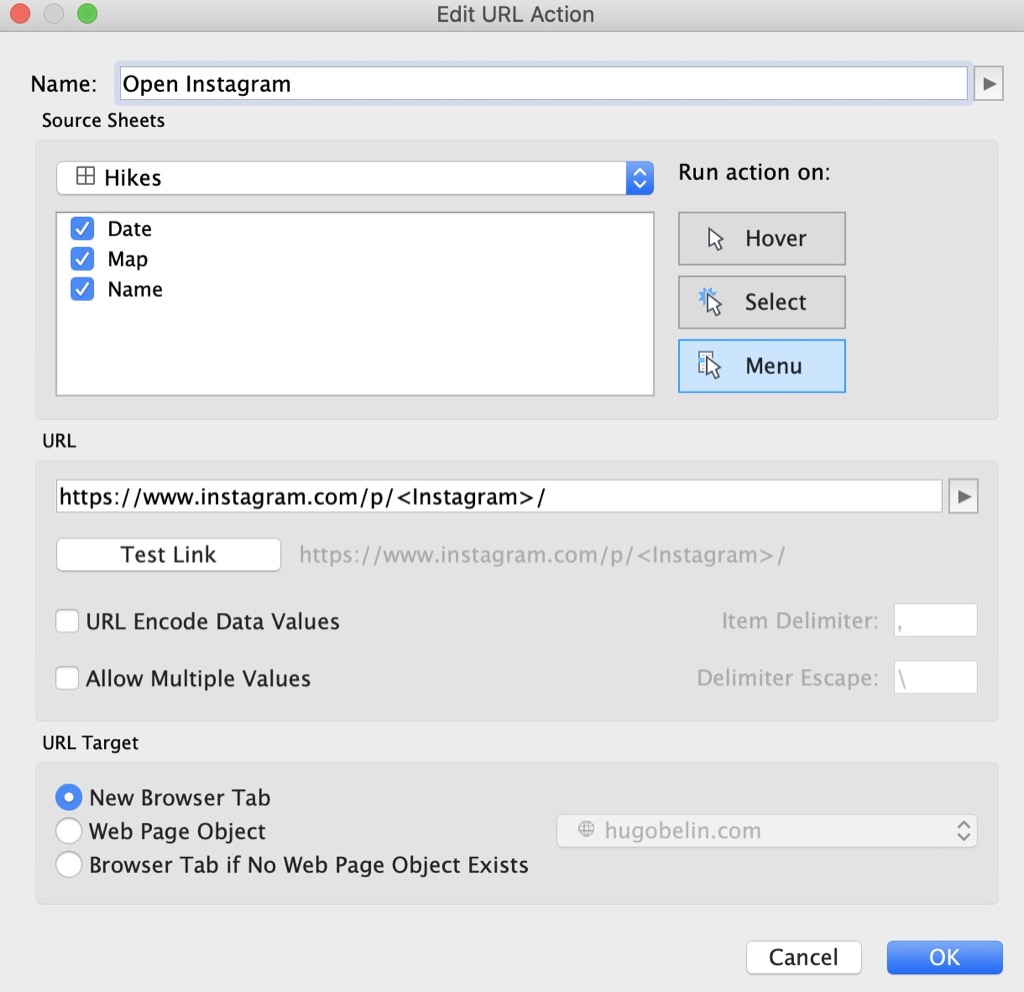Cancel the Edit URL Action dialog
This screenshot has height=992, width=1024.
click(x=803, y=957)
